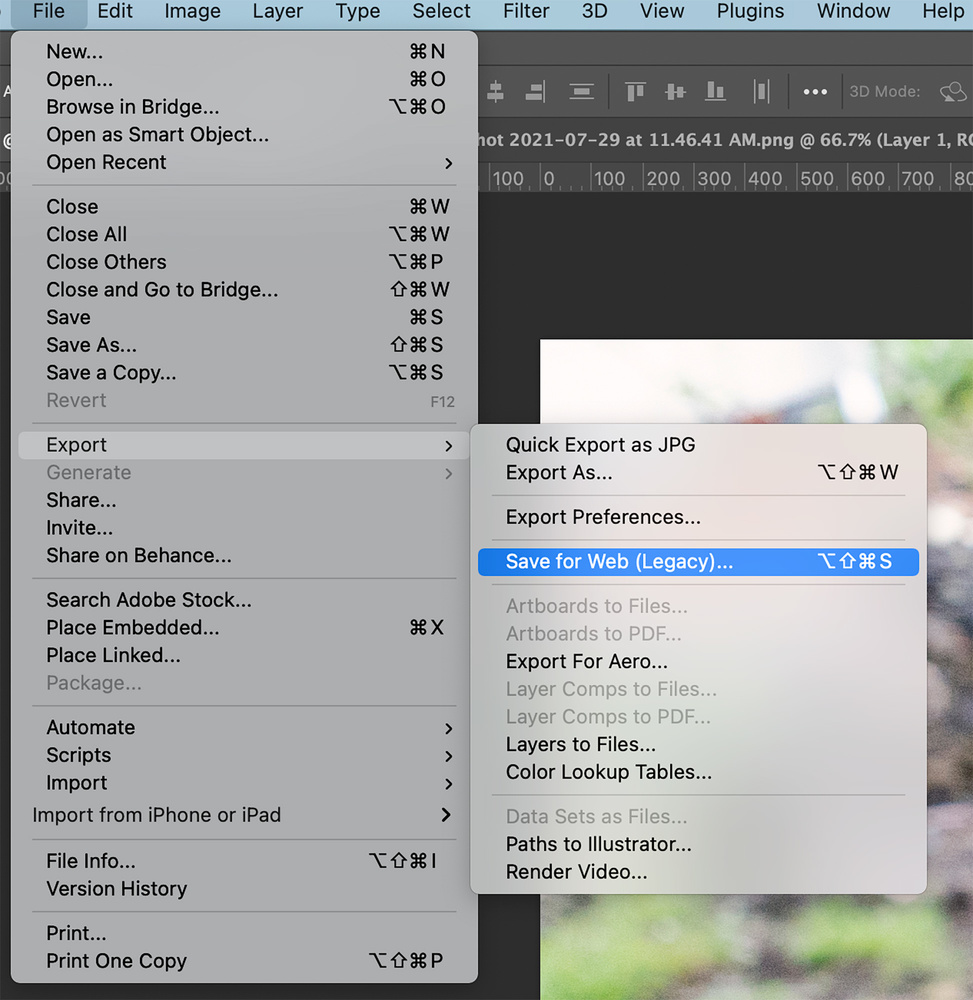
Task: Click the align bottom edges icon
Action: coord(715,92)
